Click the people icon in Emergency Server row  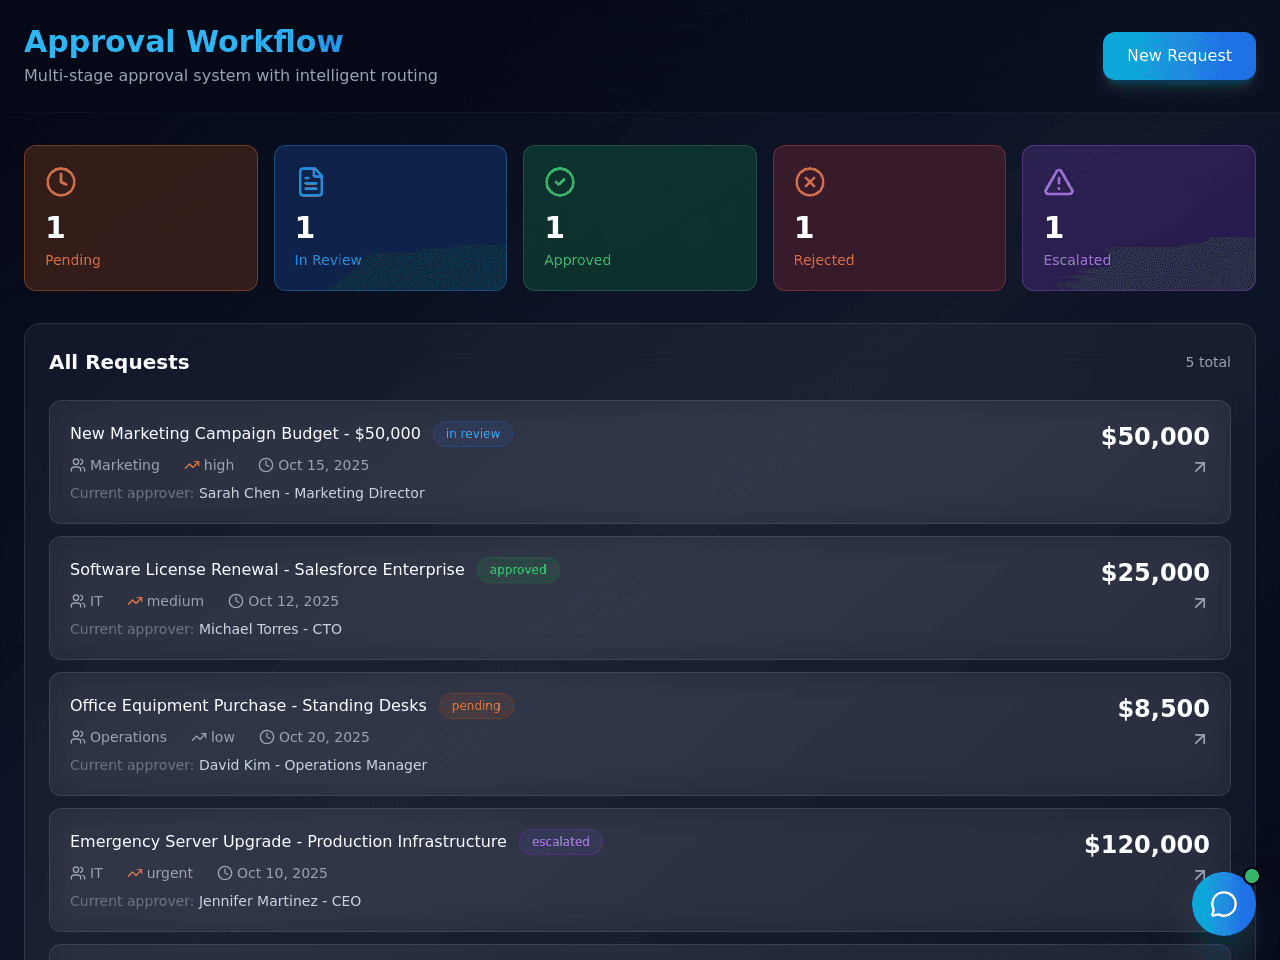(x=78, y=873)
